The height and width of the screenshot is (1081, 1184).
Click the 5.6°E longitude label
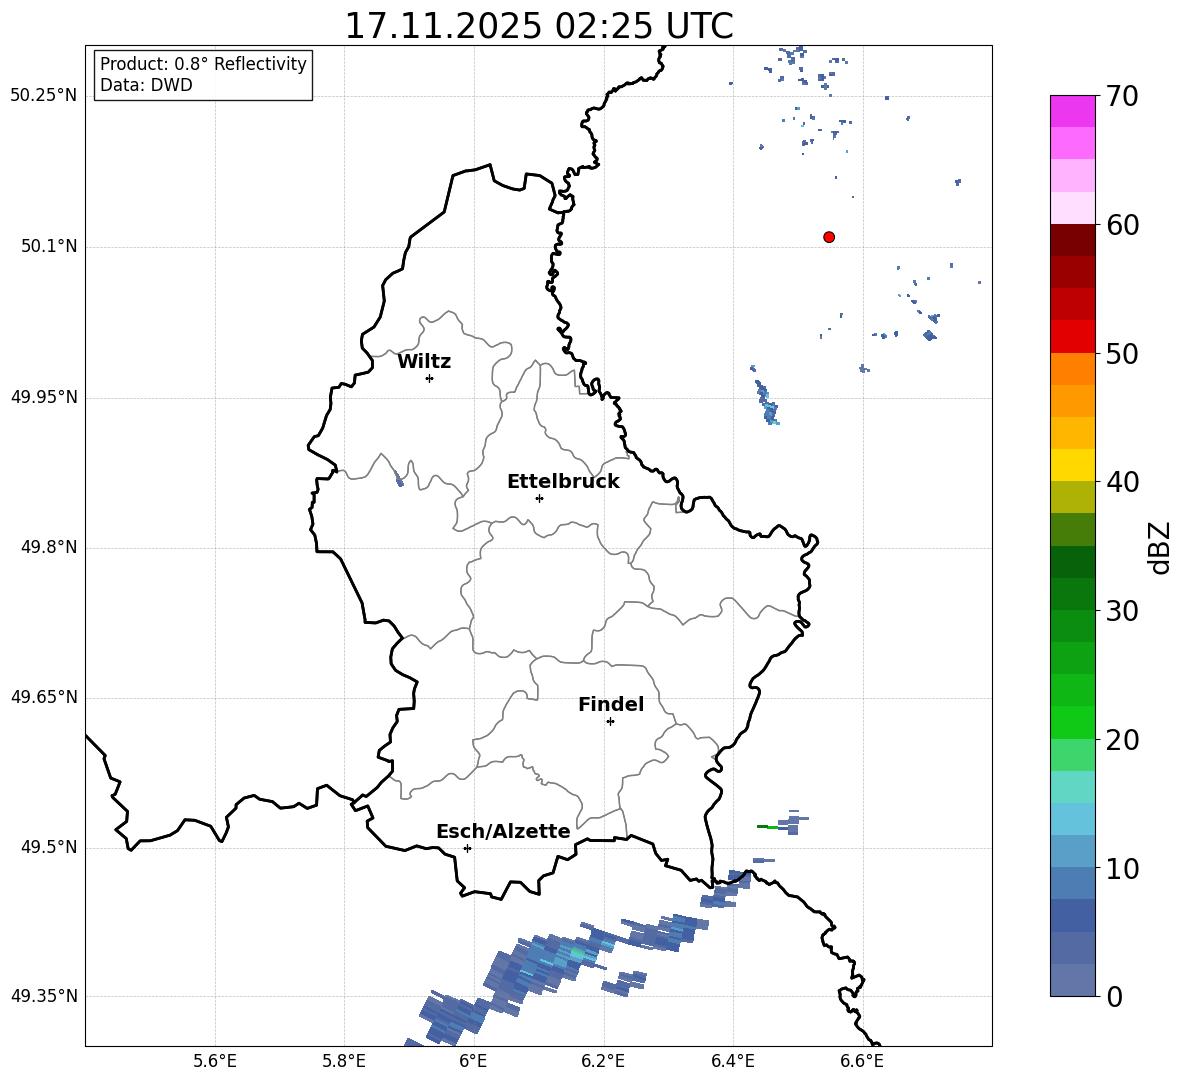click(x=215, y=1061)
